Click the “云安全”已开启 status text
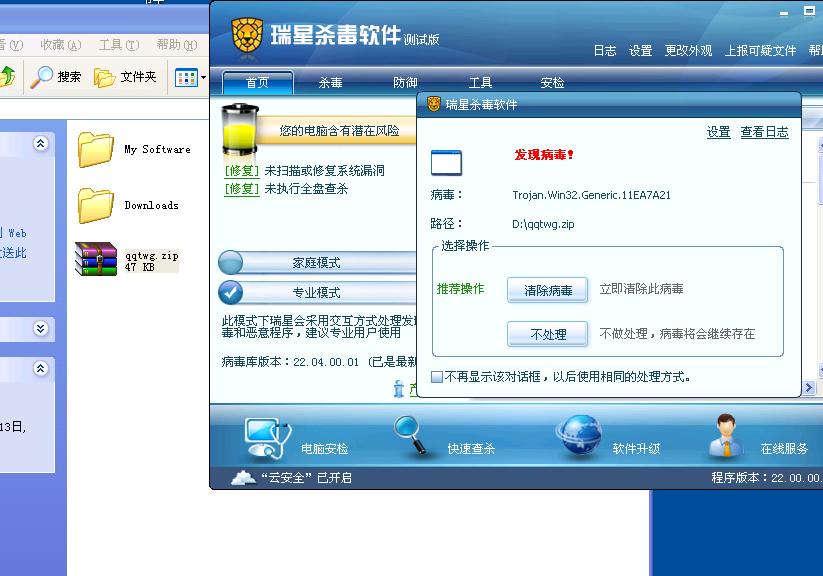823x576 pixels. coord(307,478)
